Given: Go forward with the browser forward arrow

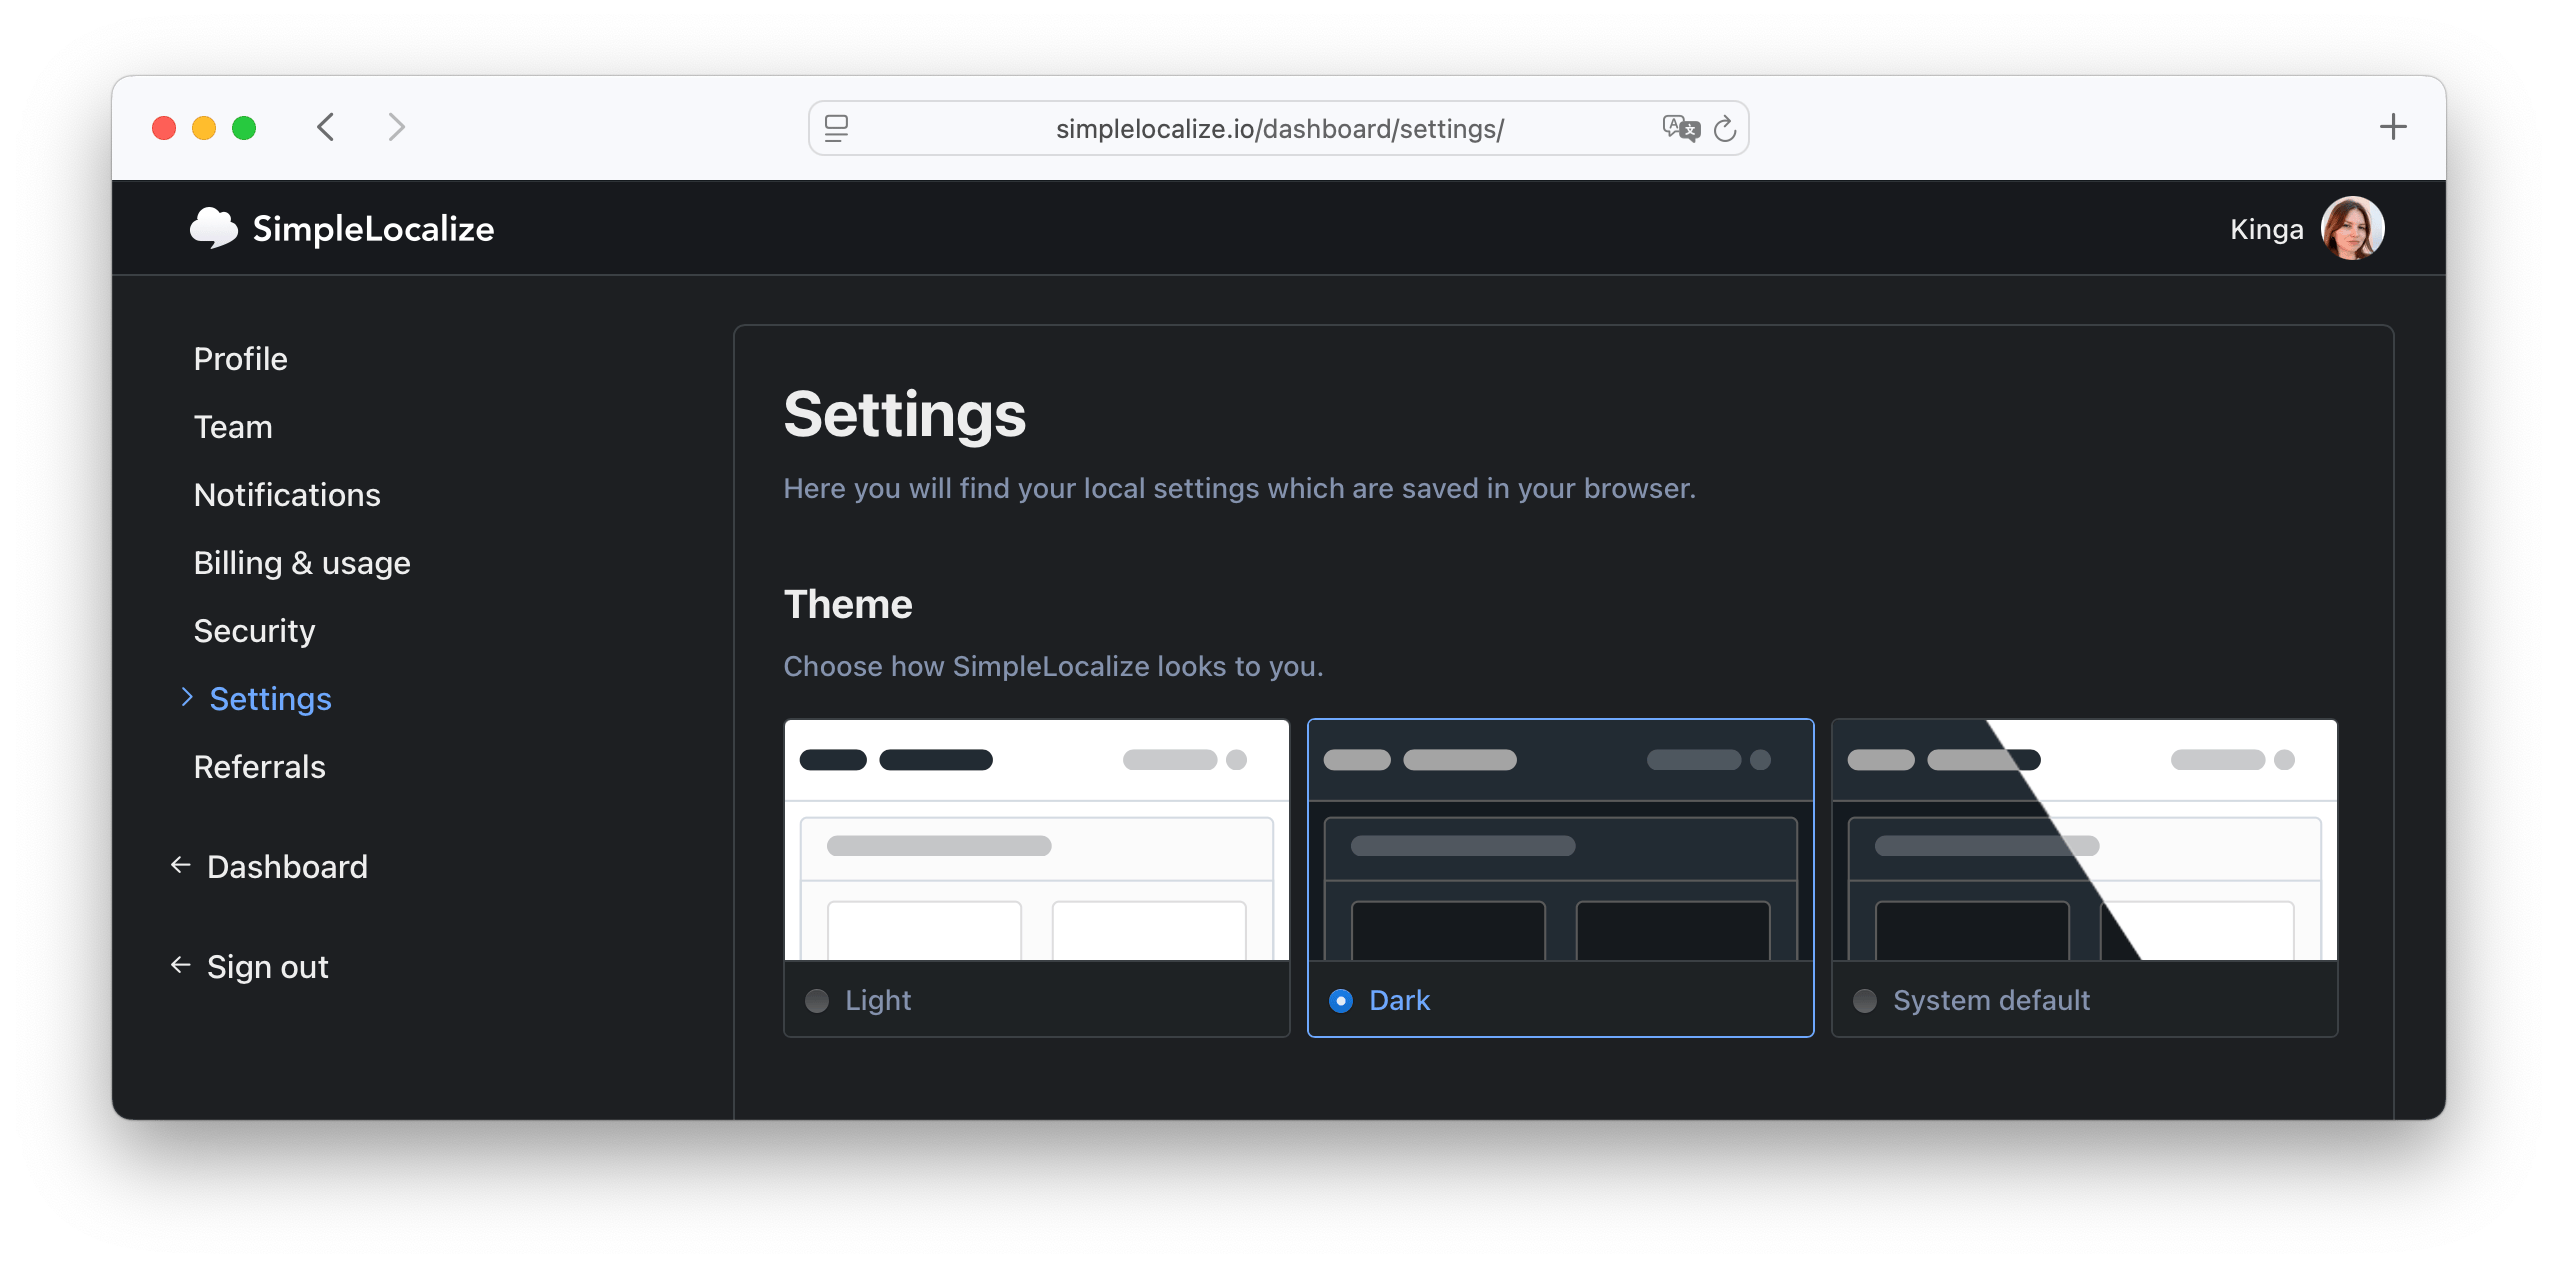Looking at the screenshot, I should tap(396, 127).
